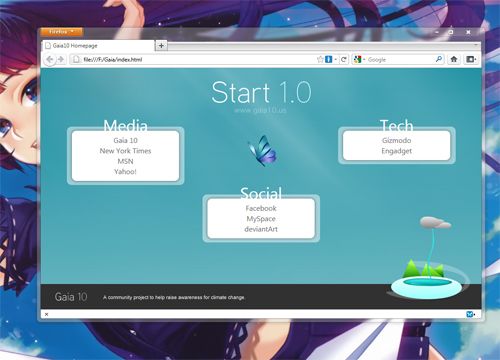500x360 pixels.
Task: Select the Gaia10 Homepage tab
Action: pos(98,46)
